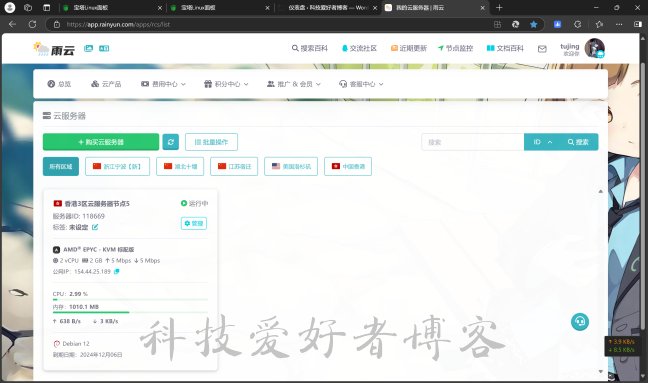The width and height of the screenshot is (648, 383).
Task: Click the green 购买云服务器 button
Action: click(101, 142)
